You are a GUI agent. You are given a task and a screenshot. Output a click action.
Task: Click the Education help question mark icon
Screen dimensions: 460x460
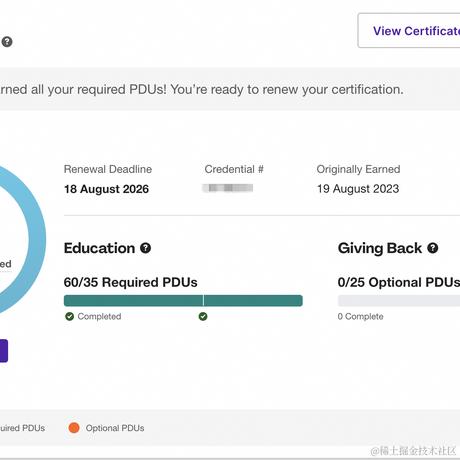(x=145, y=248)
